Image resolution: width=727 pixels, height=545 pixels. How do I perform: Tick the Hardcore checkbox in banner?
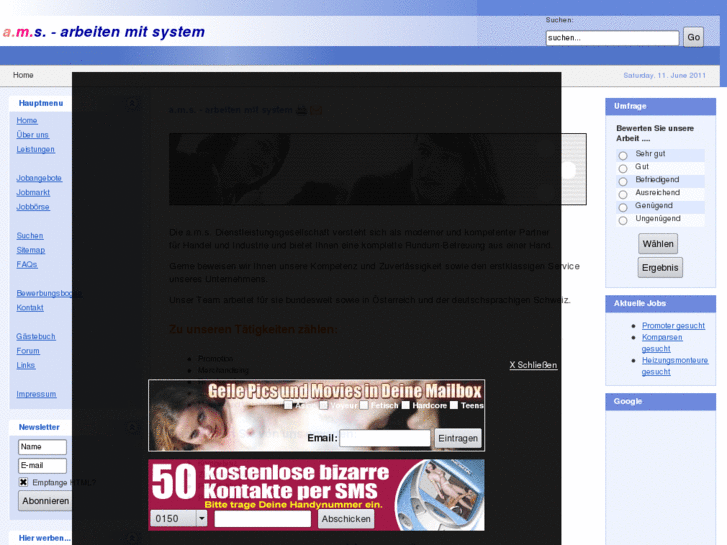click(x=406, y=405)
